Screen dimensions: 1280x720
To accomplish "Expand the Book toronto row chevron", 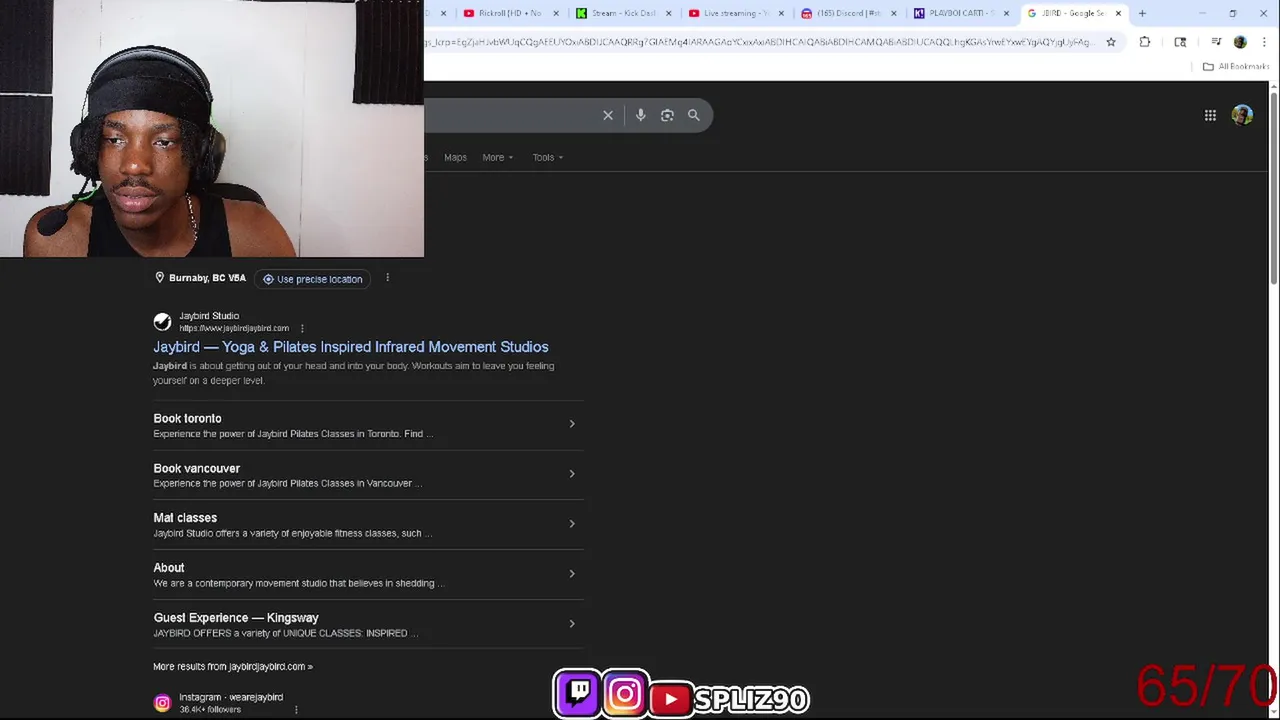I will click(x=572, y=424).
